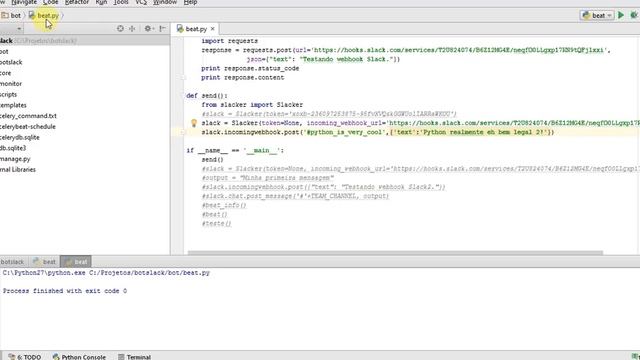Screen dimensions: 640x360
Task: Click the editor horizontal scrollbar
Action: pos(395,253)
